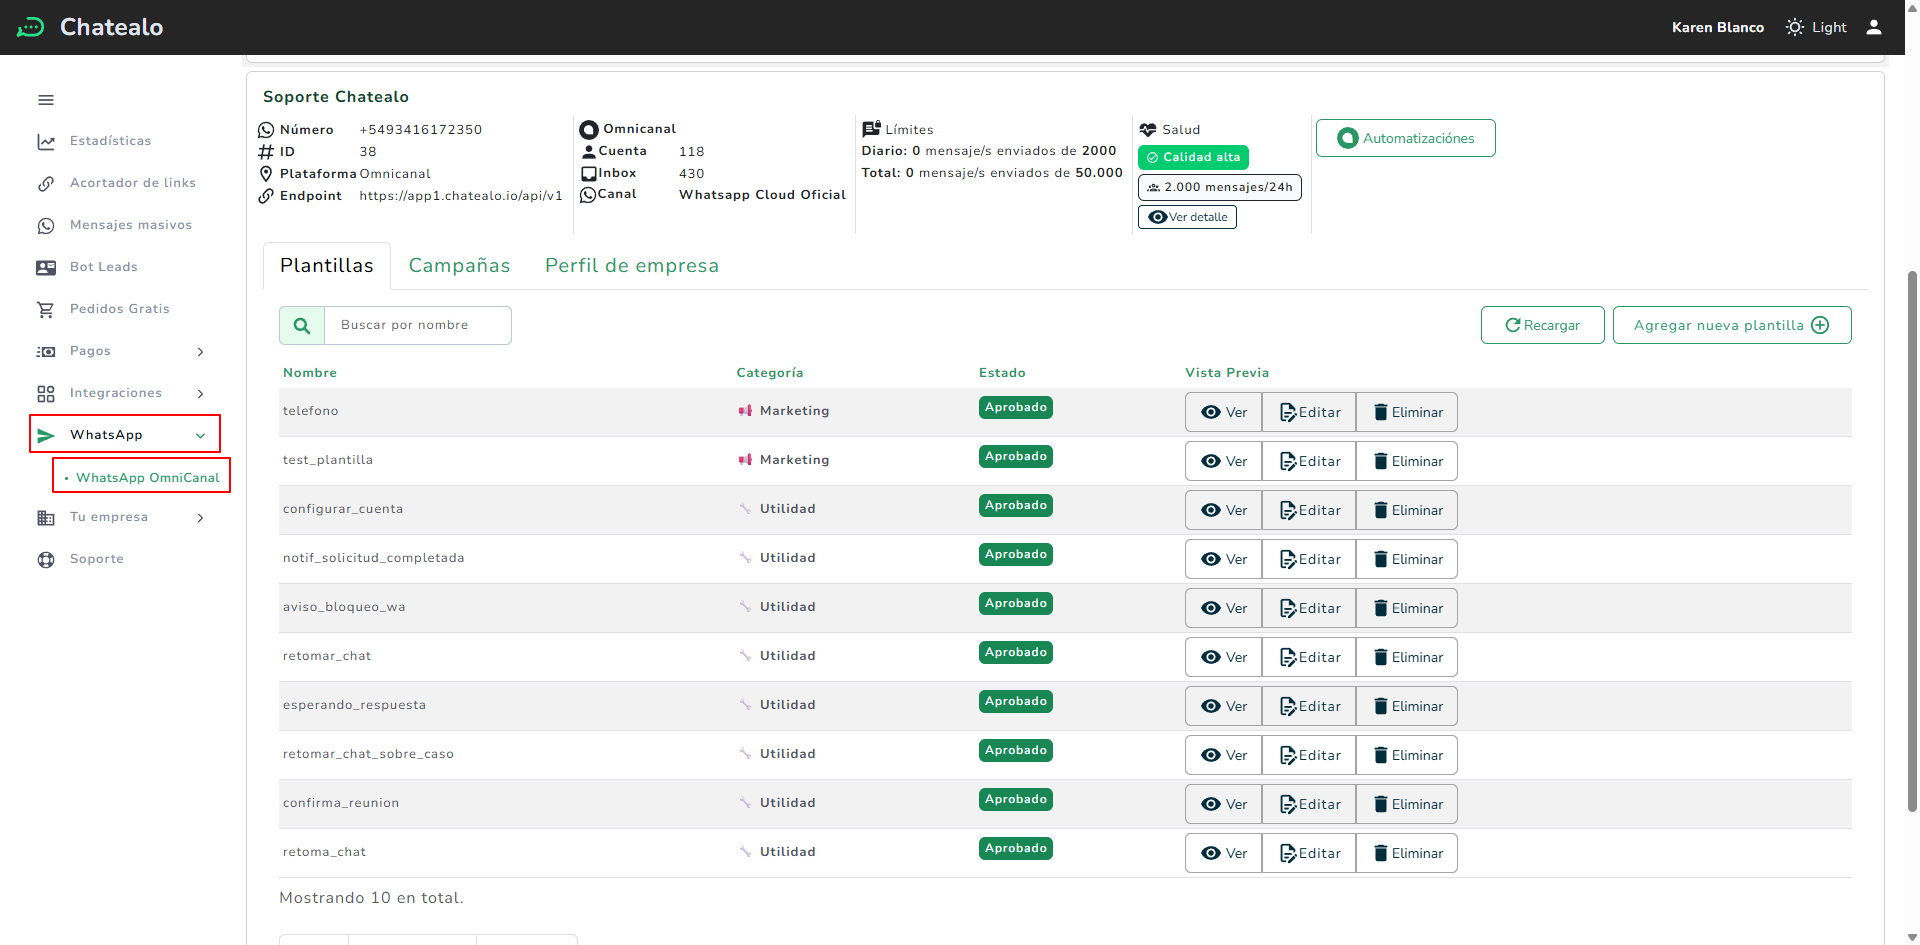Open Estadísticas from the sidebar
This screenshot has width=1920, height=945.
[110, 141]
